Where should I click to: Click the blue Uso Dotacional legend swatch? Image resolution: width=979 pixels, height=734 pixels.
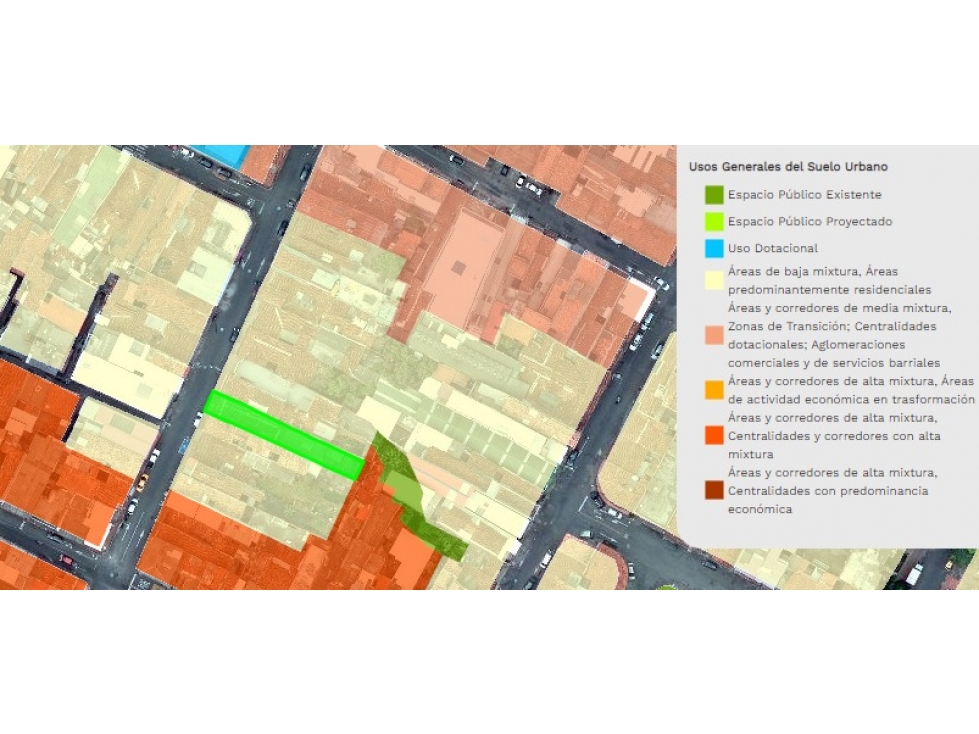tap(714, 248)
